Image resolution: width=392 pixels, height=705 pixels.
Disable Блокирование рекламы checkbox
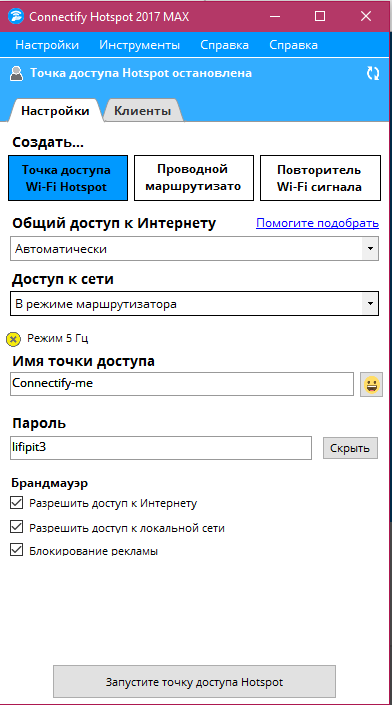point(16,550)
